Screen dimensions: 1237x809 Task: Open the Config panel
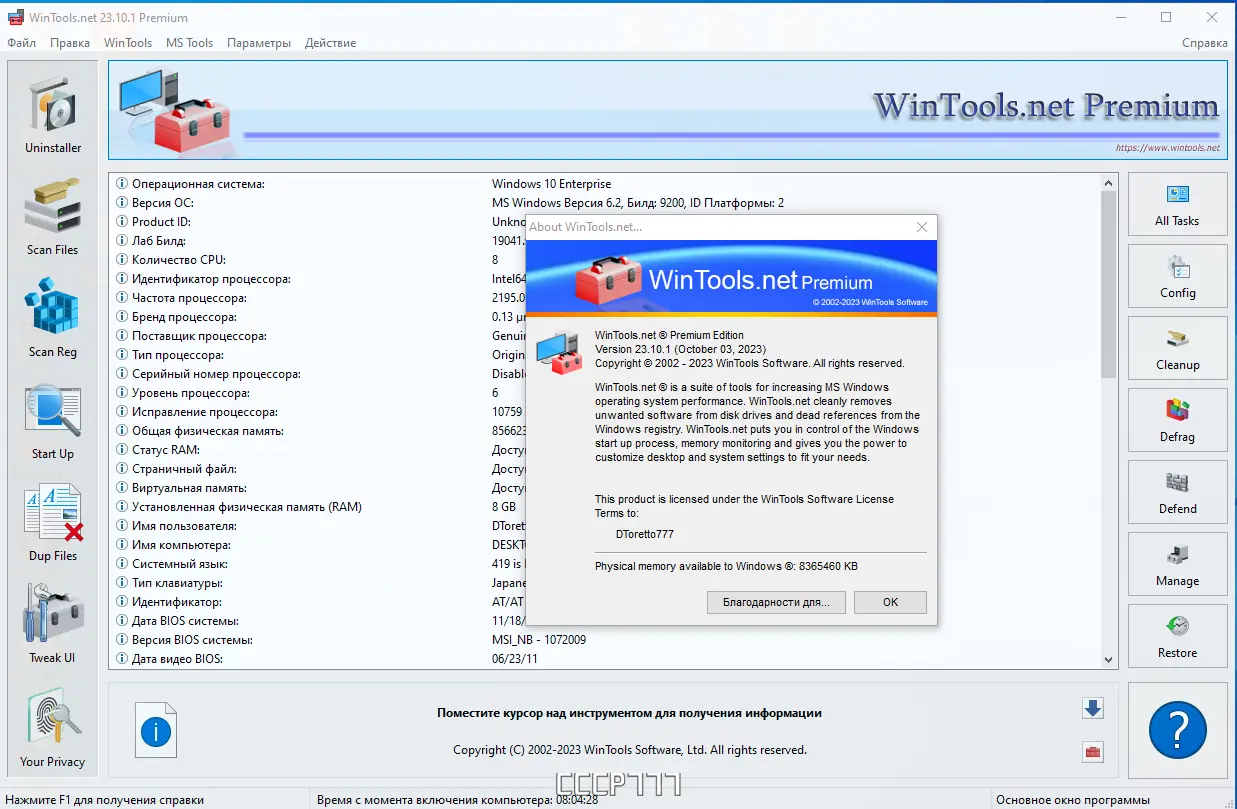(1177, 276)
